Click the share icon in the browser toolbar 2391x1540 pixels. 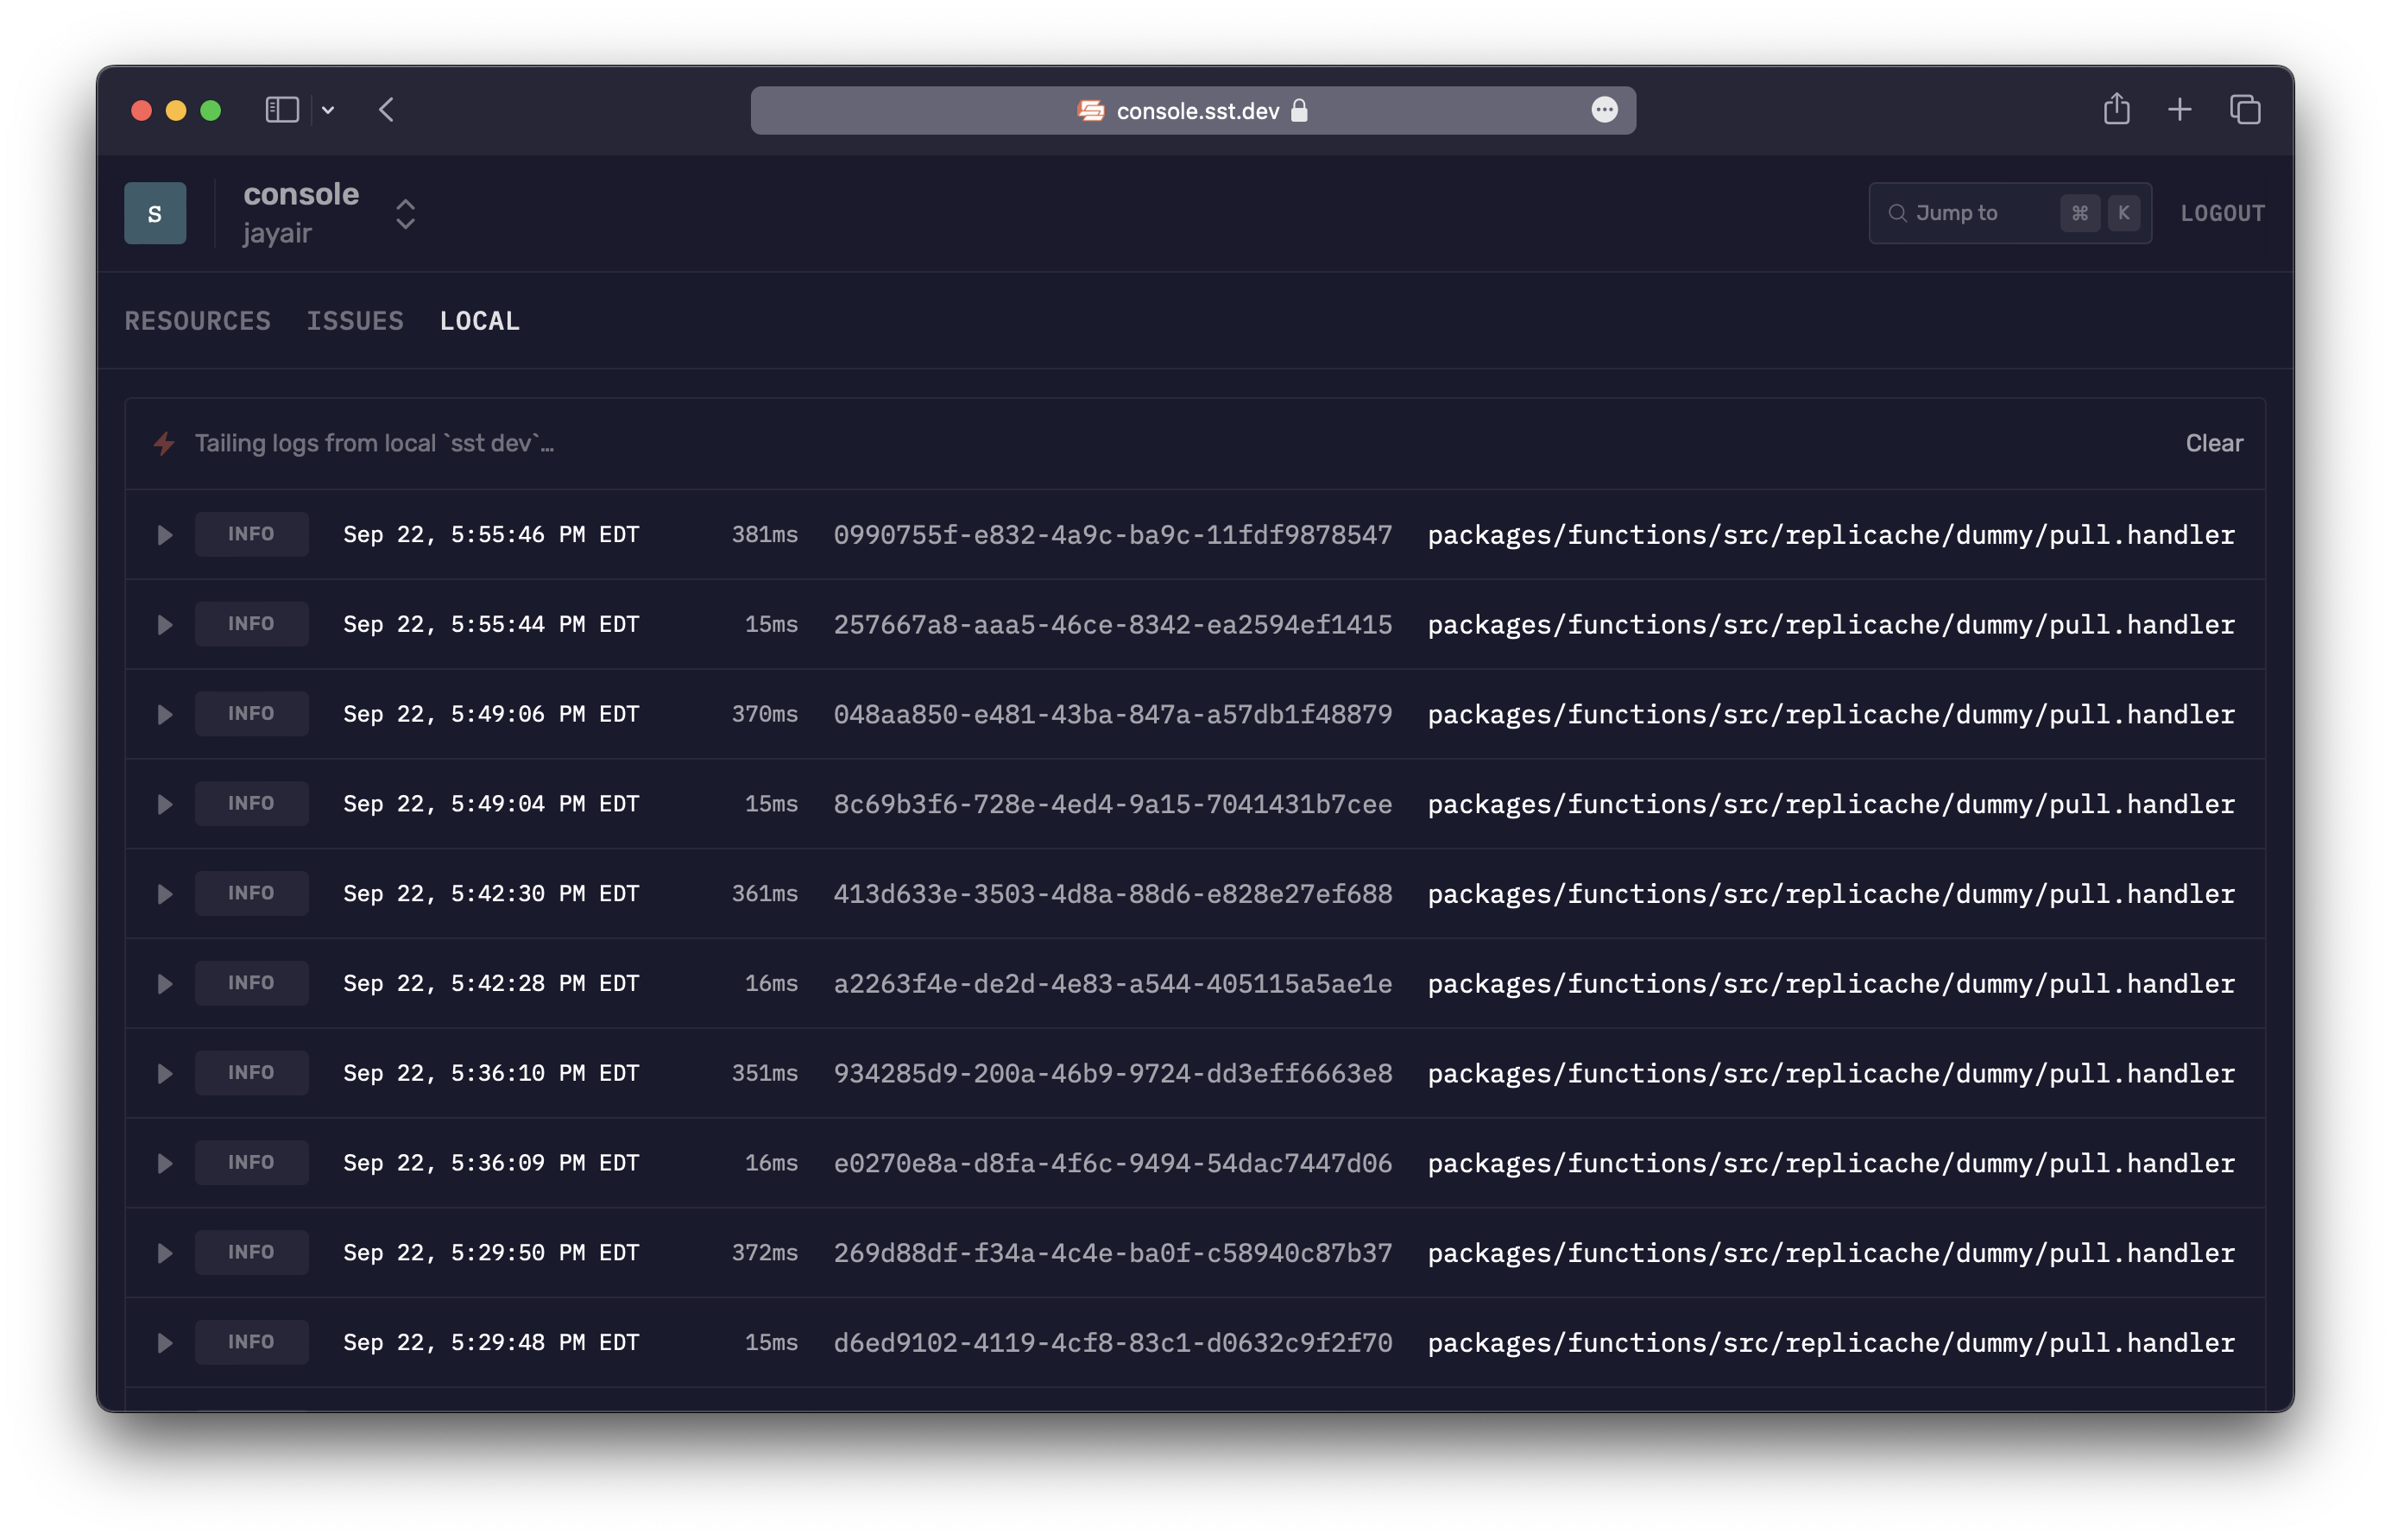[x=2116, y=109]
